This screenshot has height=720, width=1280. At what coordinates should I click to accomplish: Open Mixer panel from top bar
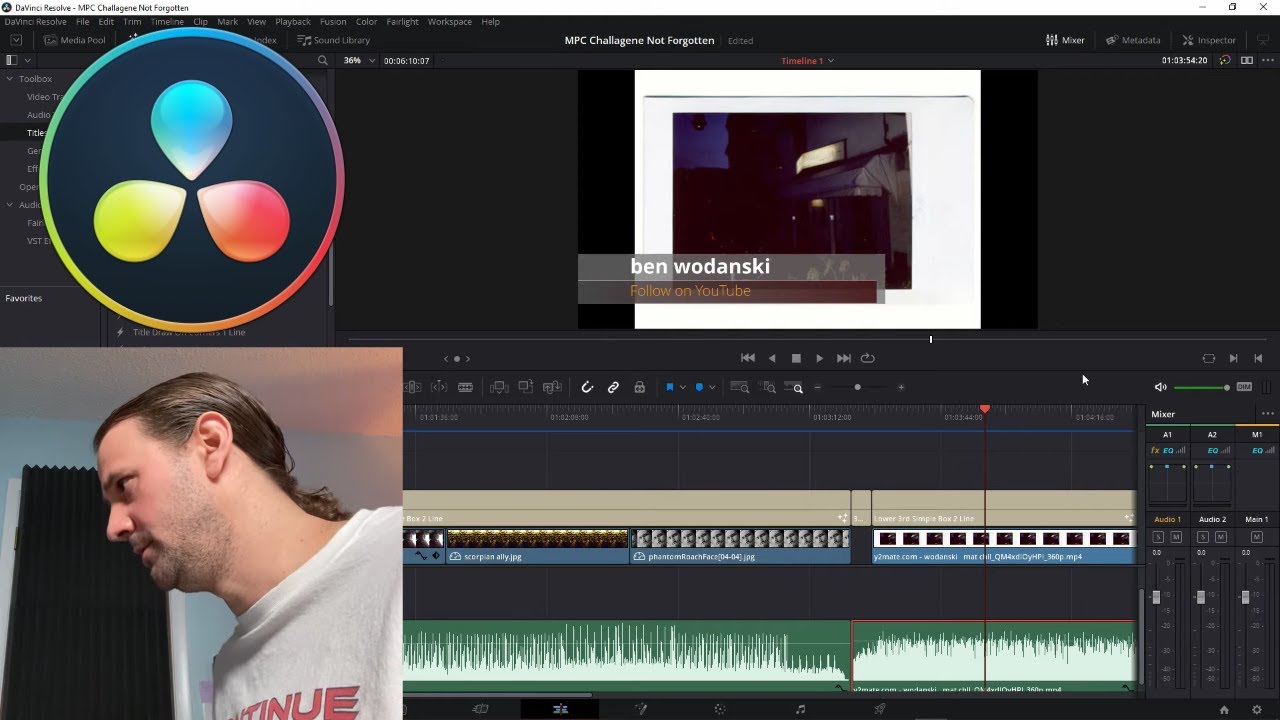(1065, 40)
